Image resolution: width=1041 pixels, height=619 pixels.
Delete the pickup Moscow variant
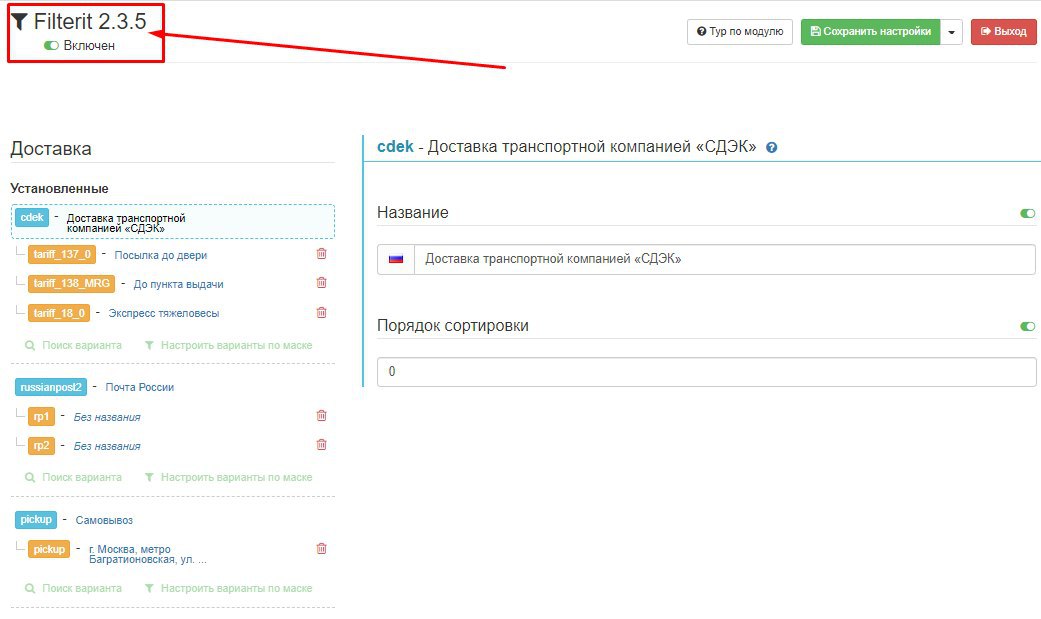(x=321, y=549)
